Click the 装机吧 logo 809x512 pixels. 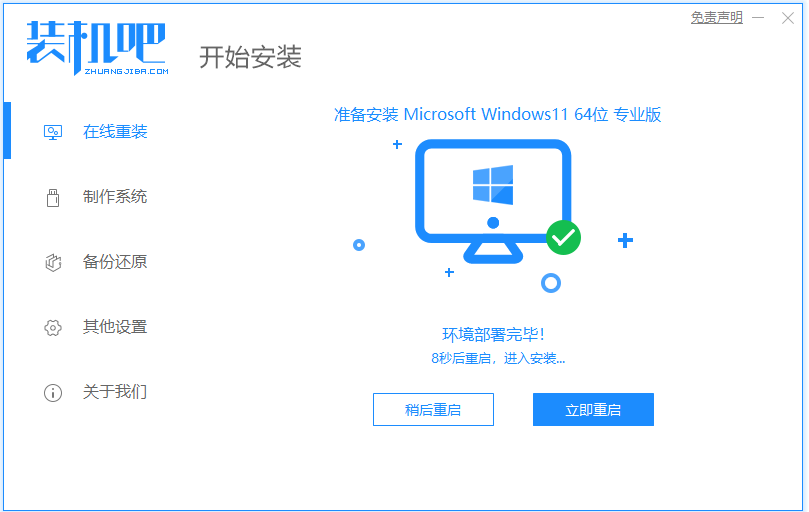coord(97,48)
